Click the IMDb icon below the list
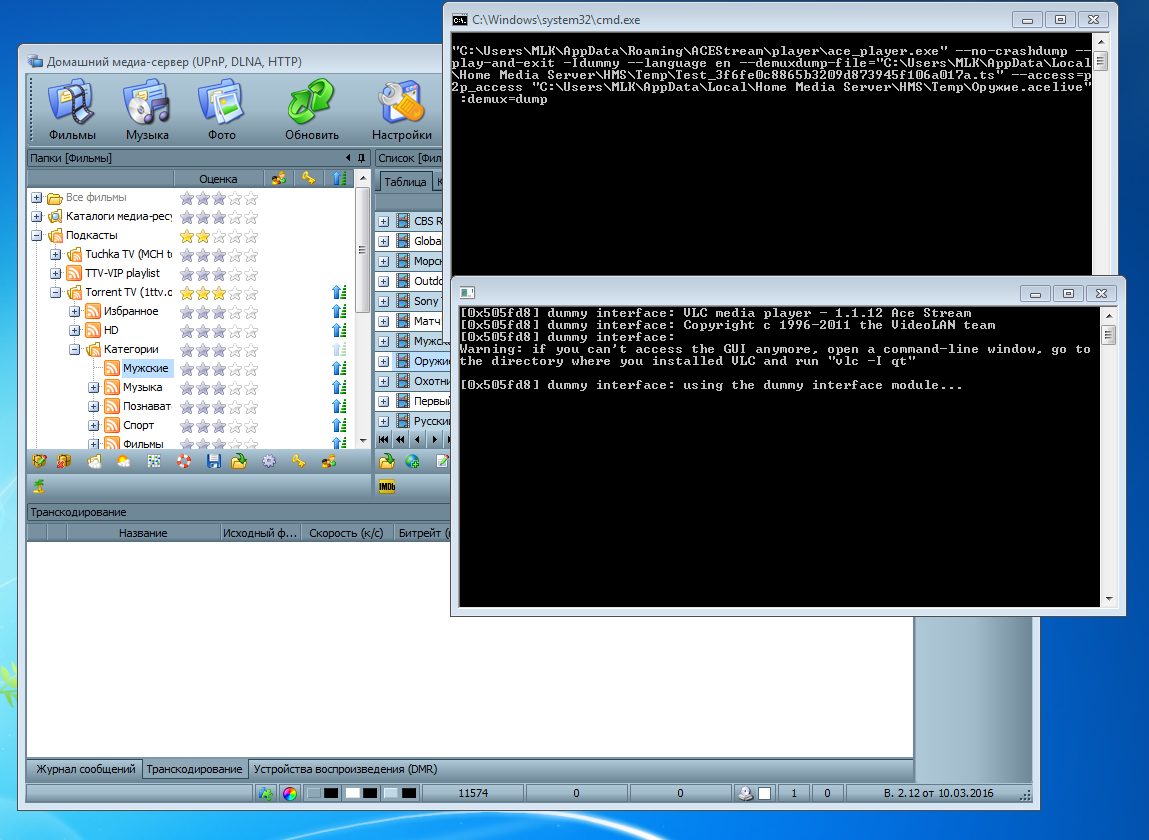This screenshot has width=1149, height=840. coord(387,487)
